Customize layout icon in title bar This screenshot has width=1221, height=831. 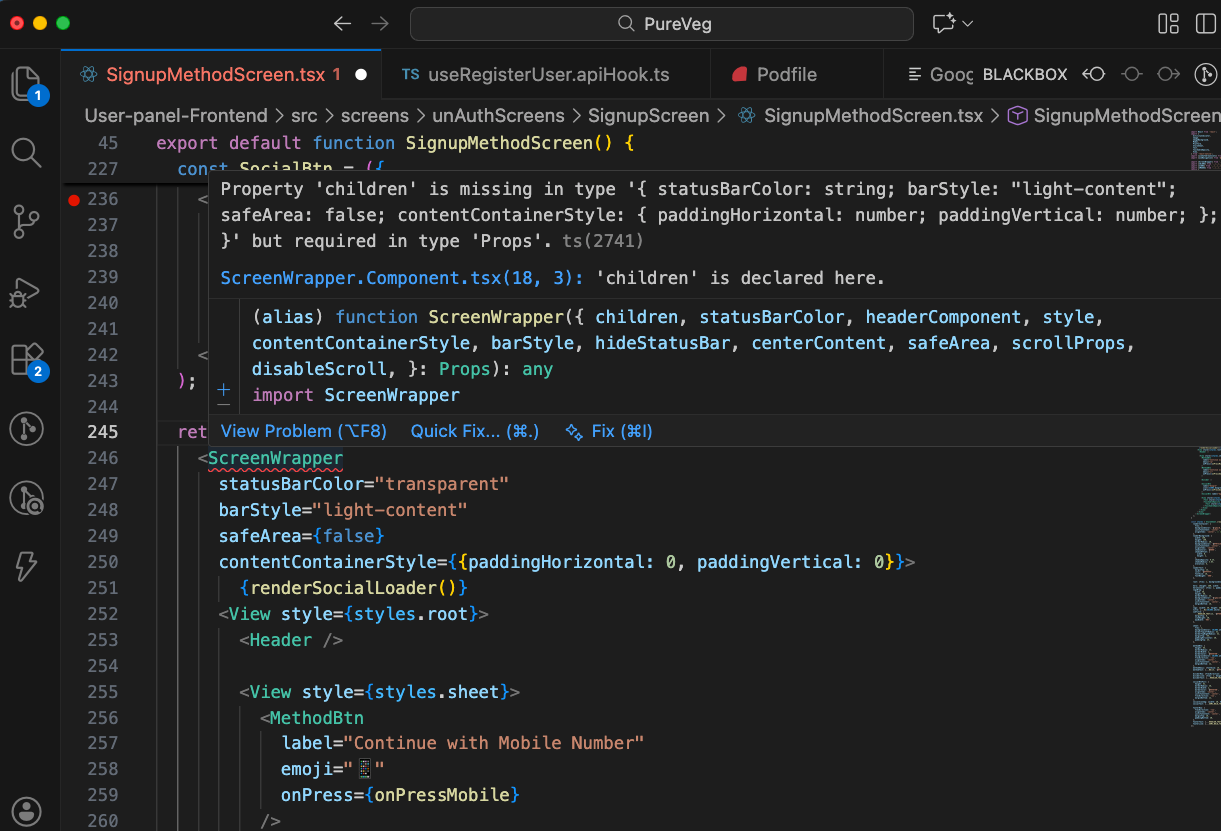click(x=1168, y=23)
